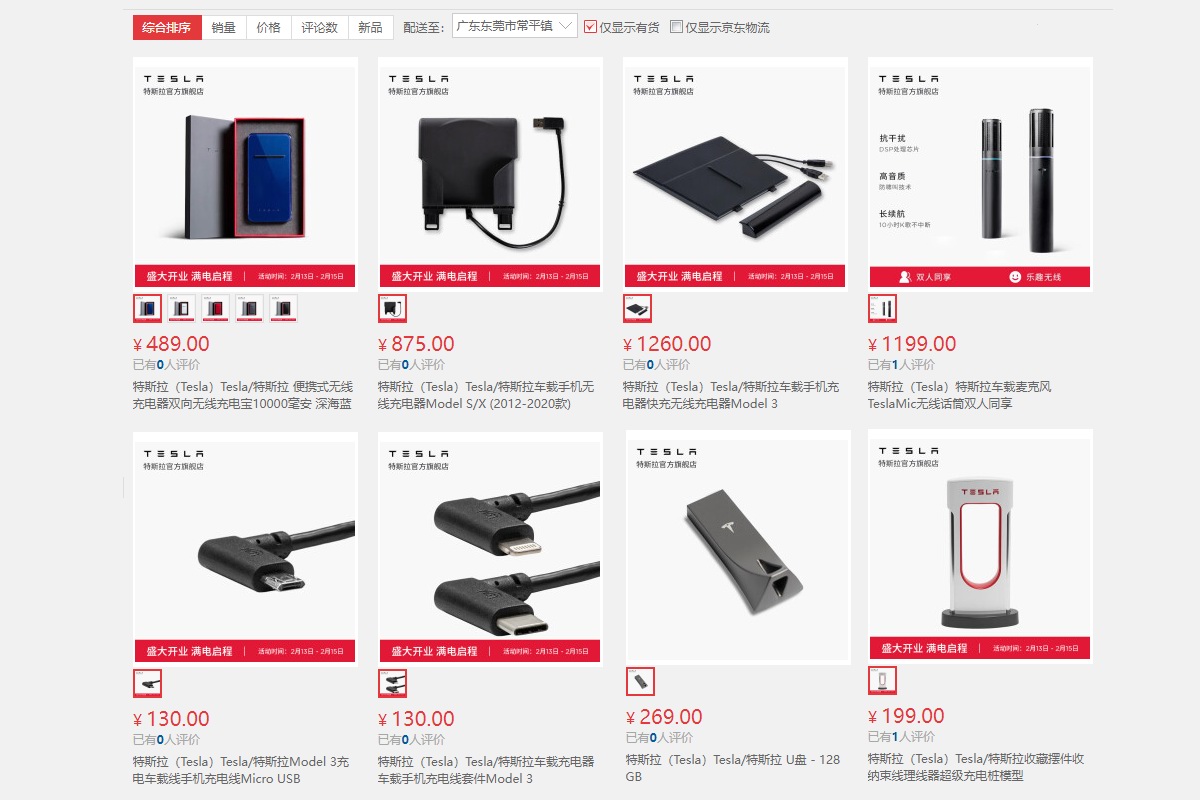The height and width of the screenshot is (800, 1200).
Task: Click the Micro USB cable small thumbnail
Action: (x=147, y=683)
